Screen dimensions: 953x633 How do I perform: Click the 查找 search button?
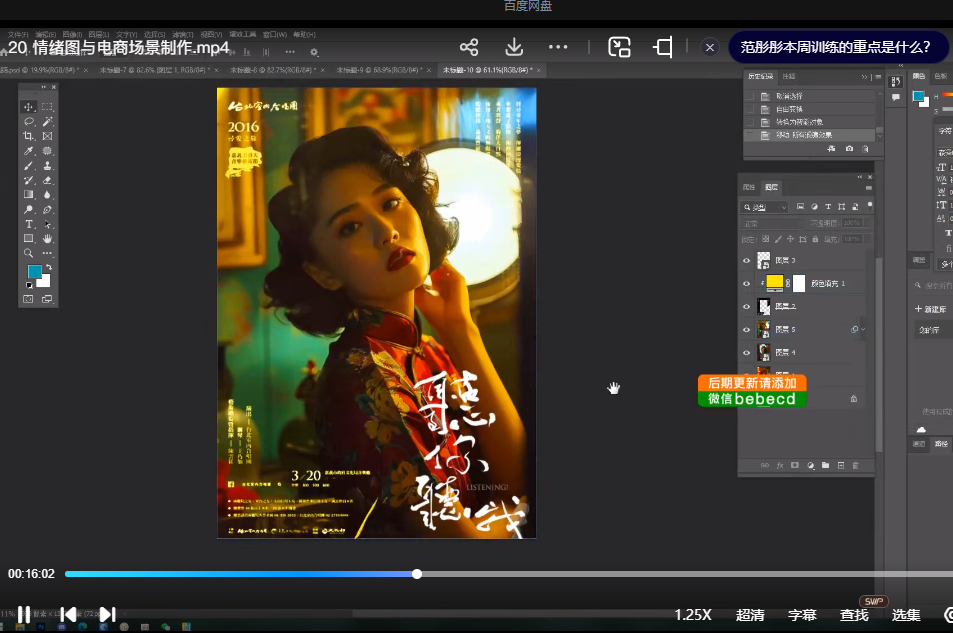coord(854,615)
